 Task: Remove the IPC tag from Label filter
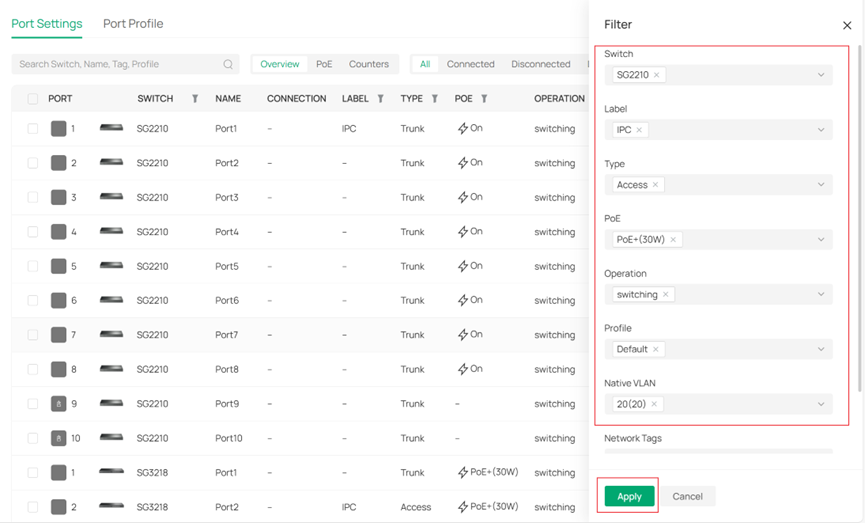(639, 130)
